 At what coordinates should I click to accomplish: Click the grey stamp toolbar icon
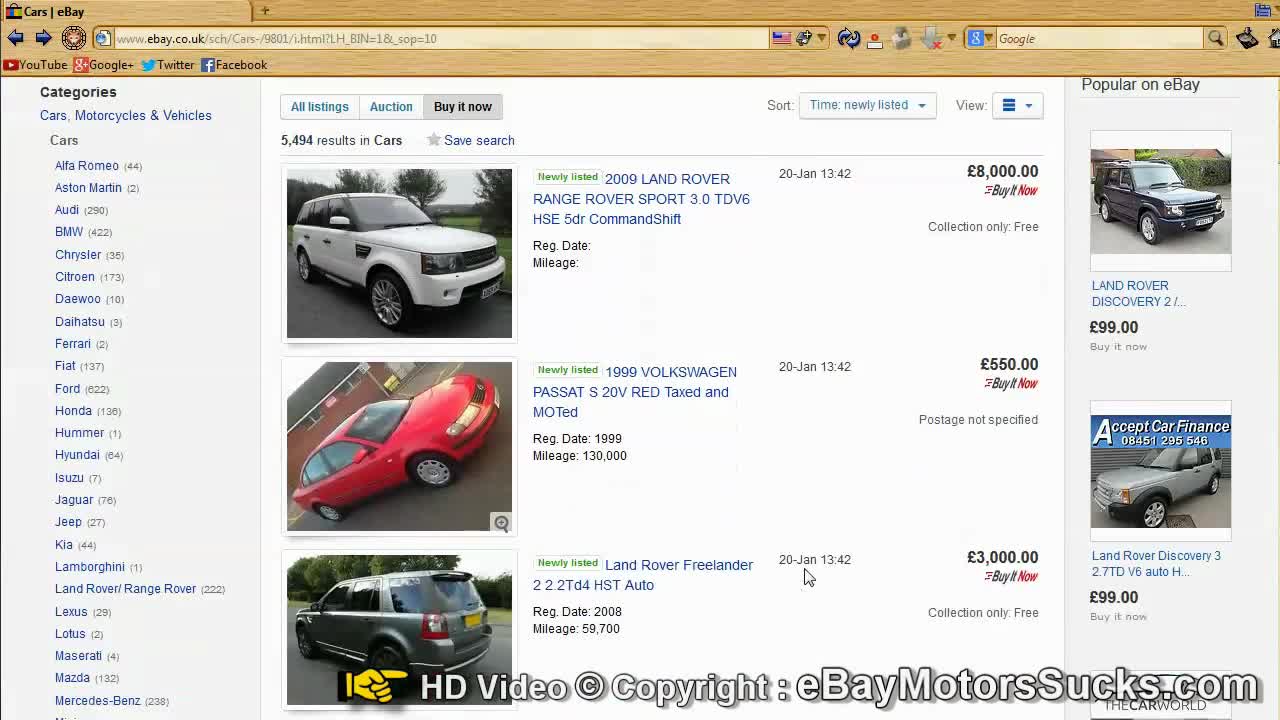click(x=902, y=38)
